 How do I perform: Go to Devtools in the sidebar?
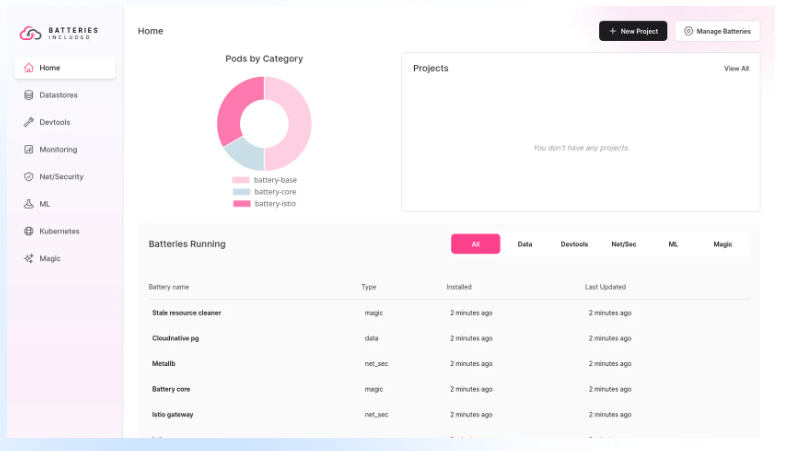coord(65,122)
